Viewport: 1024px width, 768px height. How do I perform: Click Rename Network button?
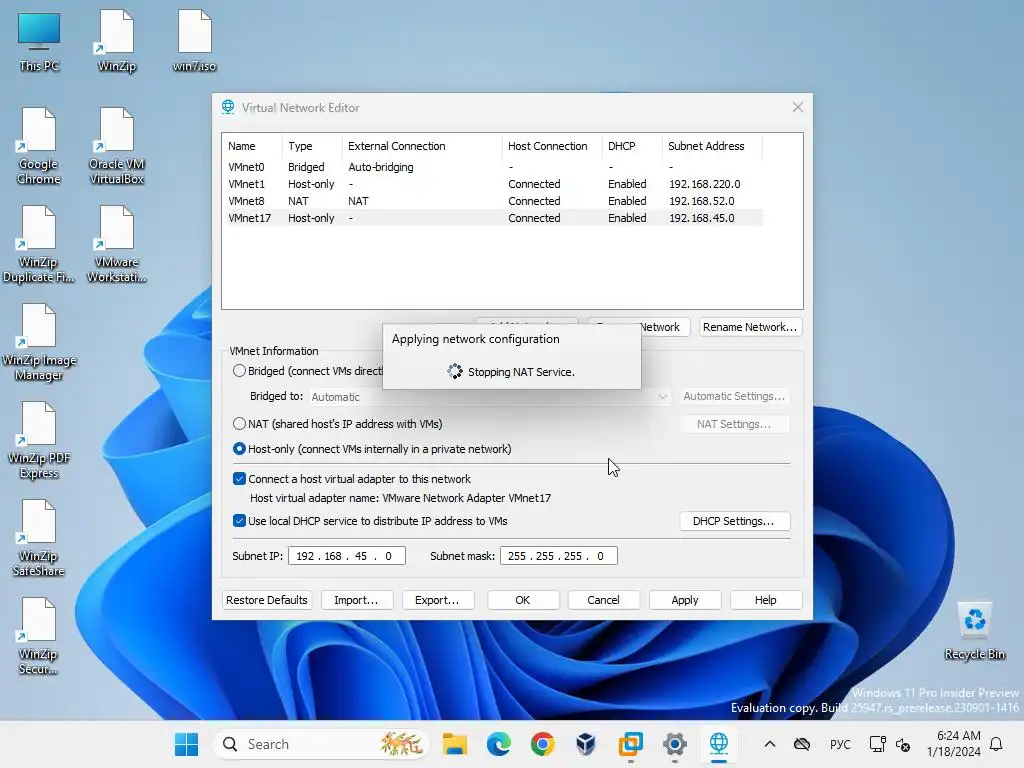[750, 327]
